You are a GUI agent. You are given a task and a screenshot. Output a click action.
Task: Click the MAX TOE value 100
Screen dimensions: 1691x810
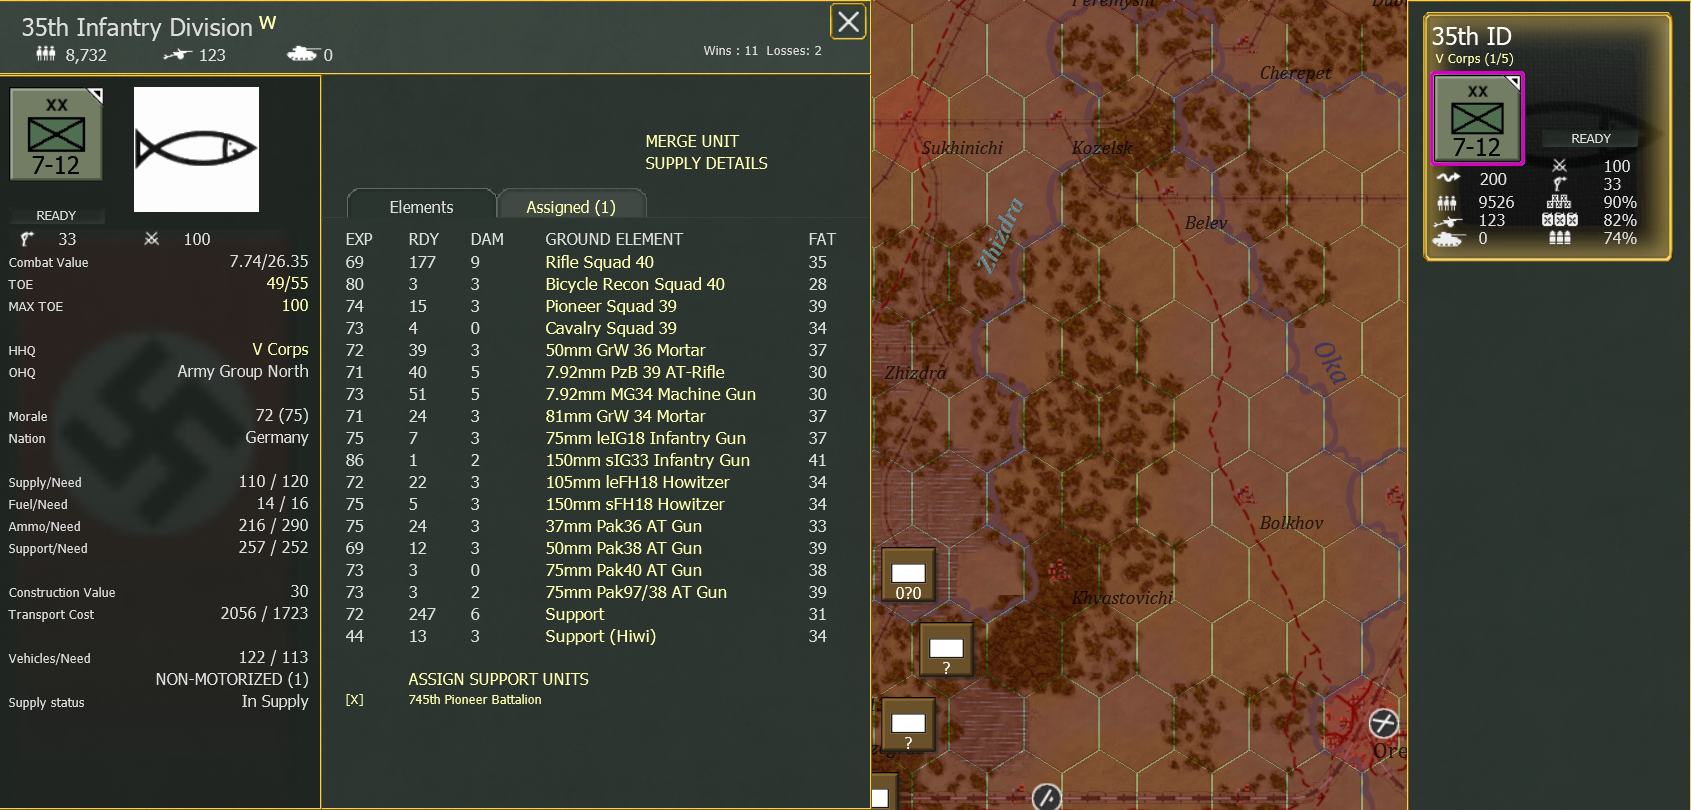coord(295,305)
